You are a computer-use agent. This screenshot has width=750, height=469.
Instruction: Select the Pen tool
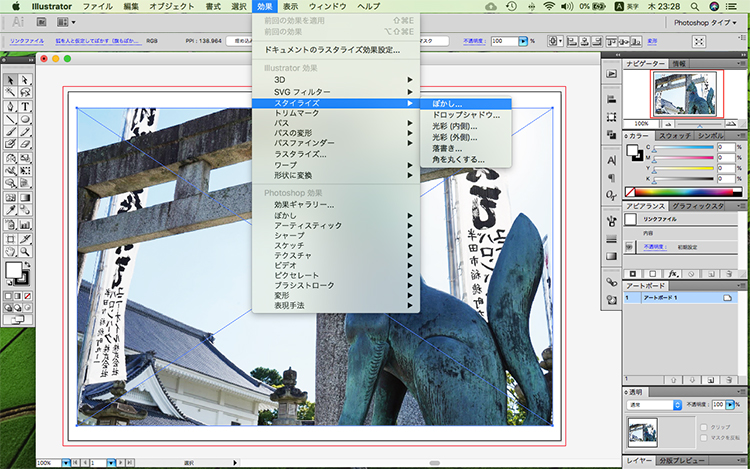10,106
